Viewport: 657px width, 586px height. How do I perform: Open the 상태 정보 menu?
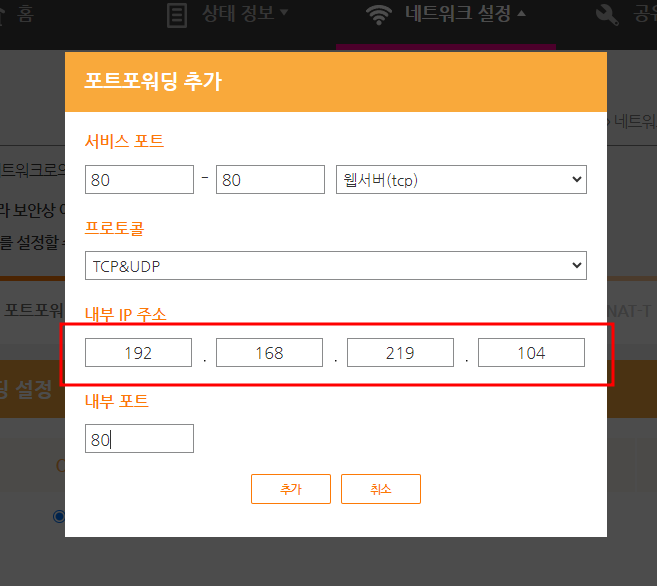pos(238,13)
